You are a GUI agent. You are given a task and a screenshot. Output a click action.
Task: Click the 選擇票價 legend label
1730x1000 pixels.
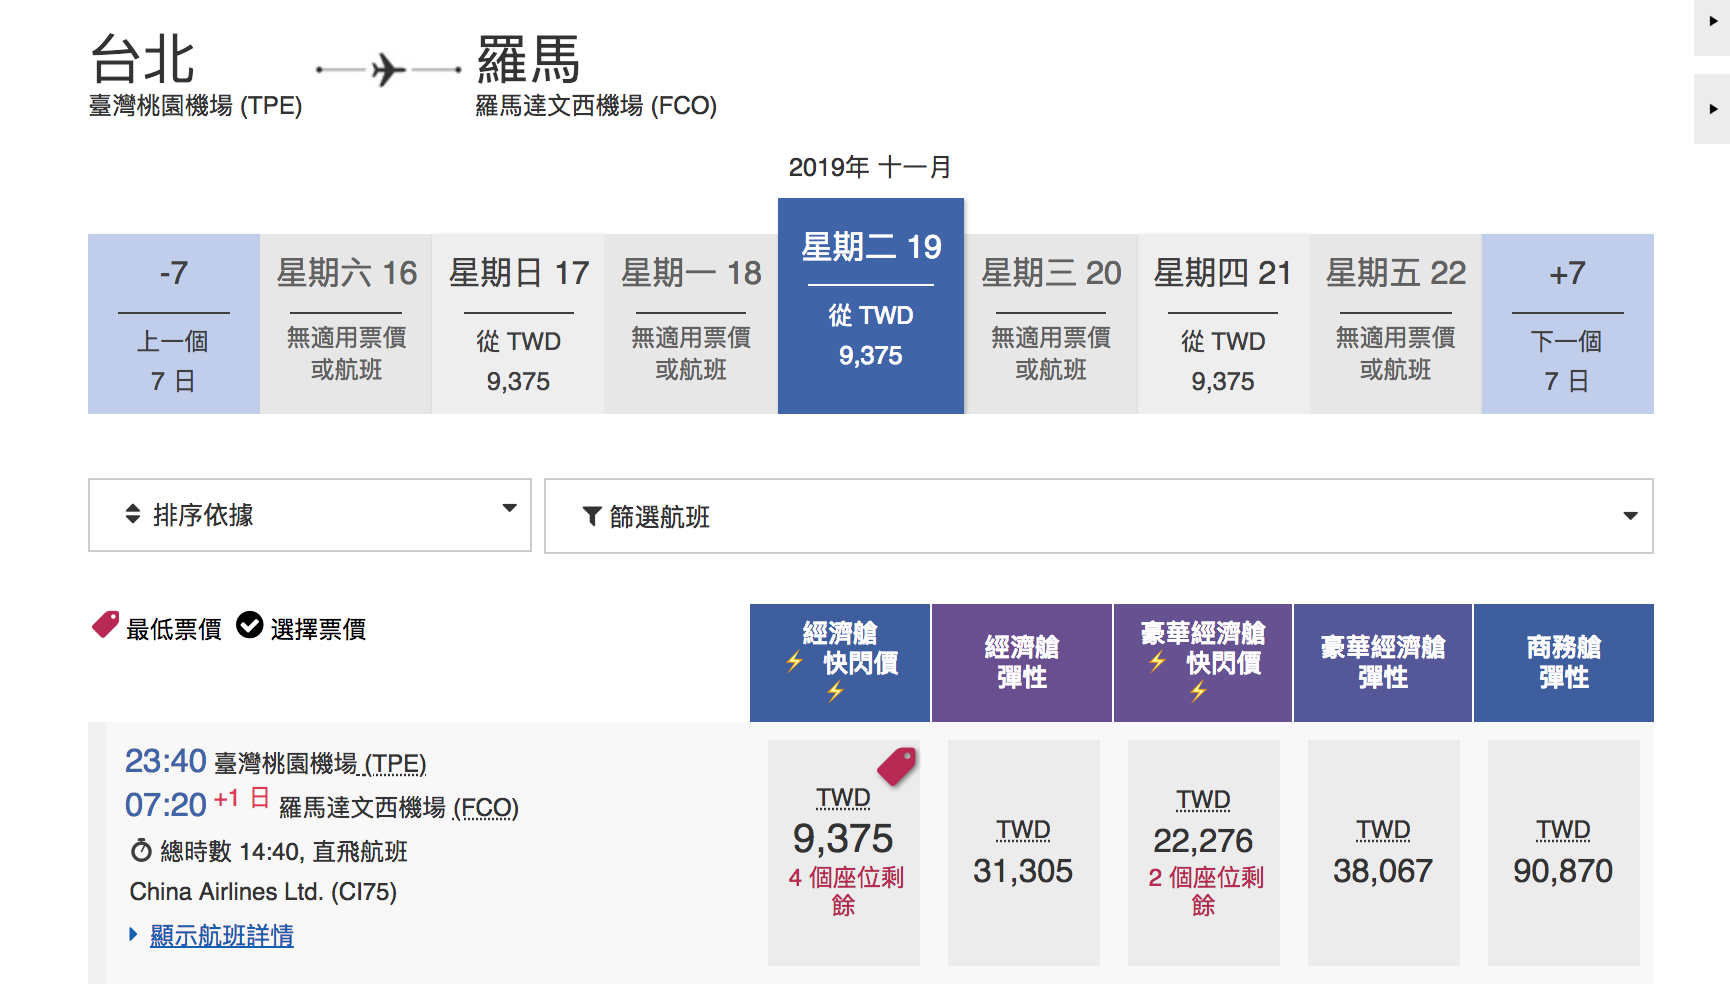coord(318,629)
